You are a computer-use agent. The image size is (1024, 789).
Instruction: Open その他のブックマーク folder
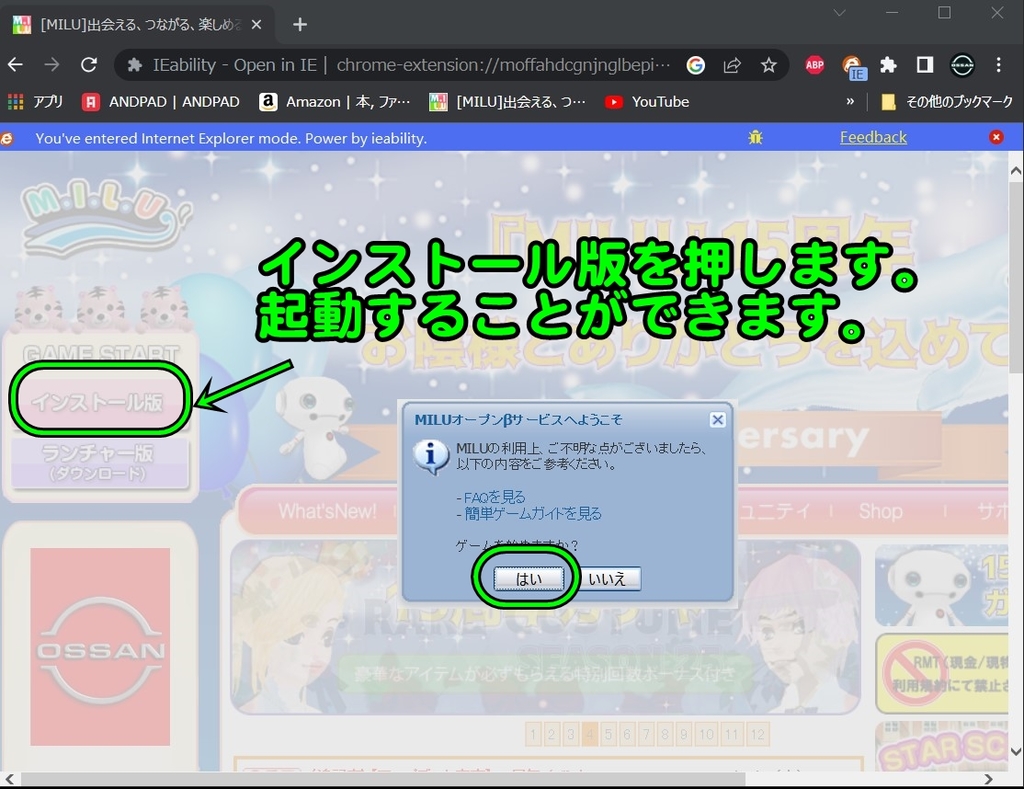pyautogui.click(x=947, y=102)
